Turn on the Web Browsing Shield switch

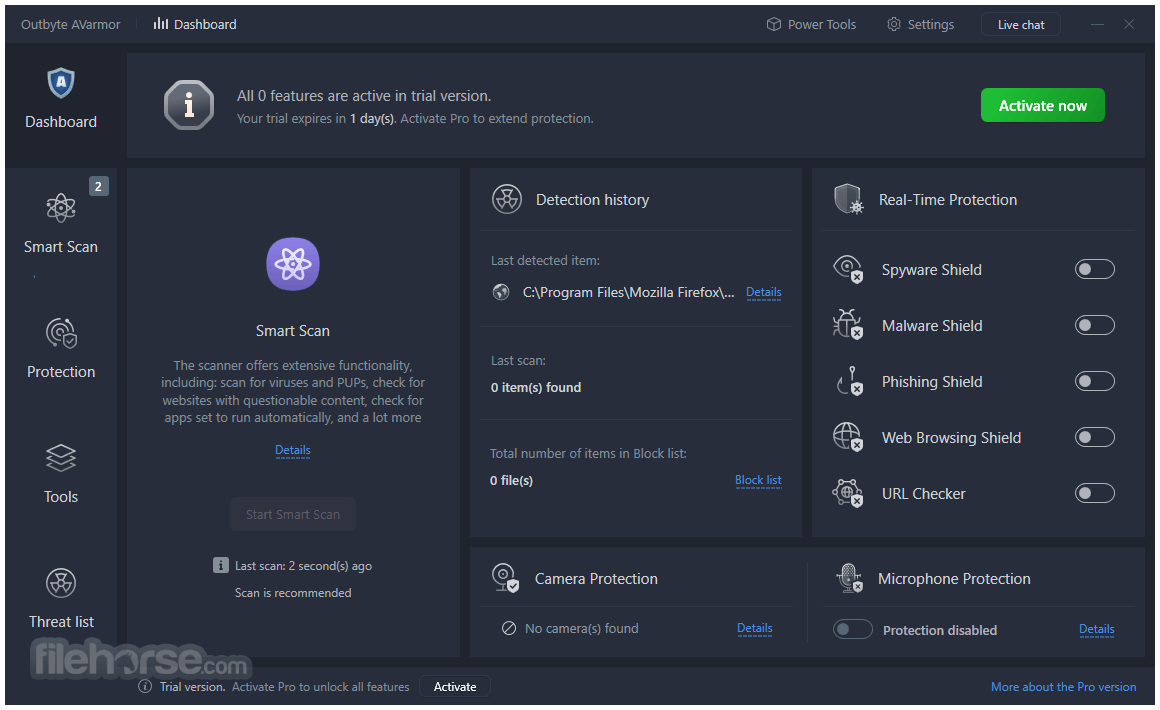coord(1095,437)
